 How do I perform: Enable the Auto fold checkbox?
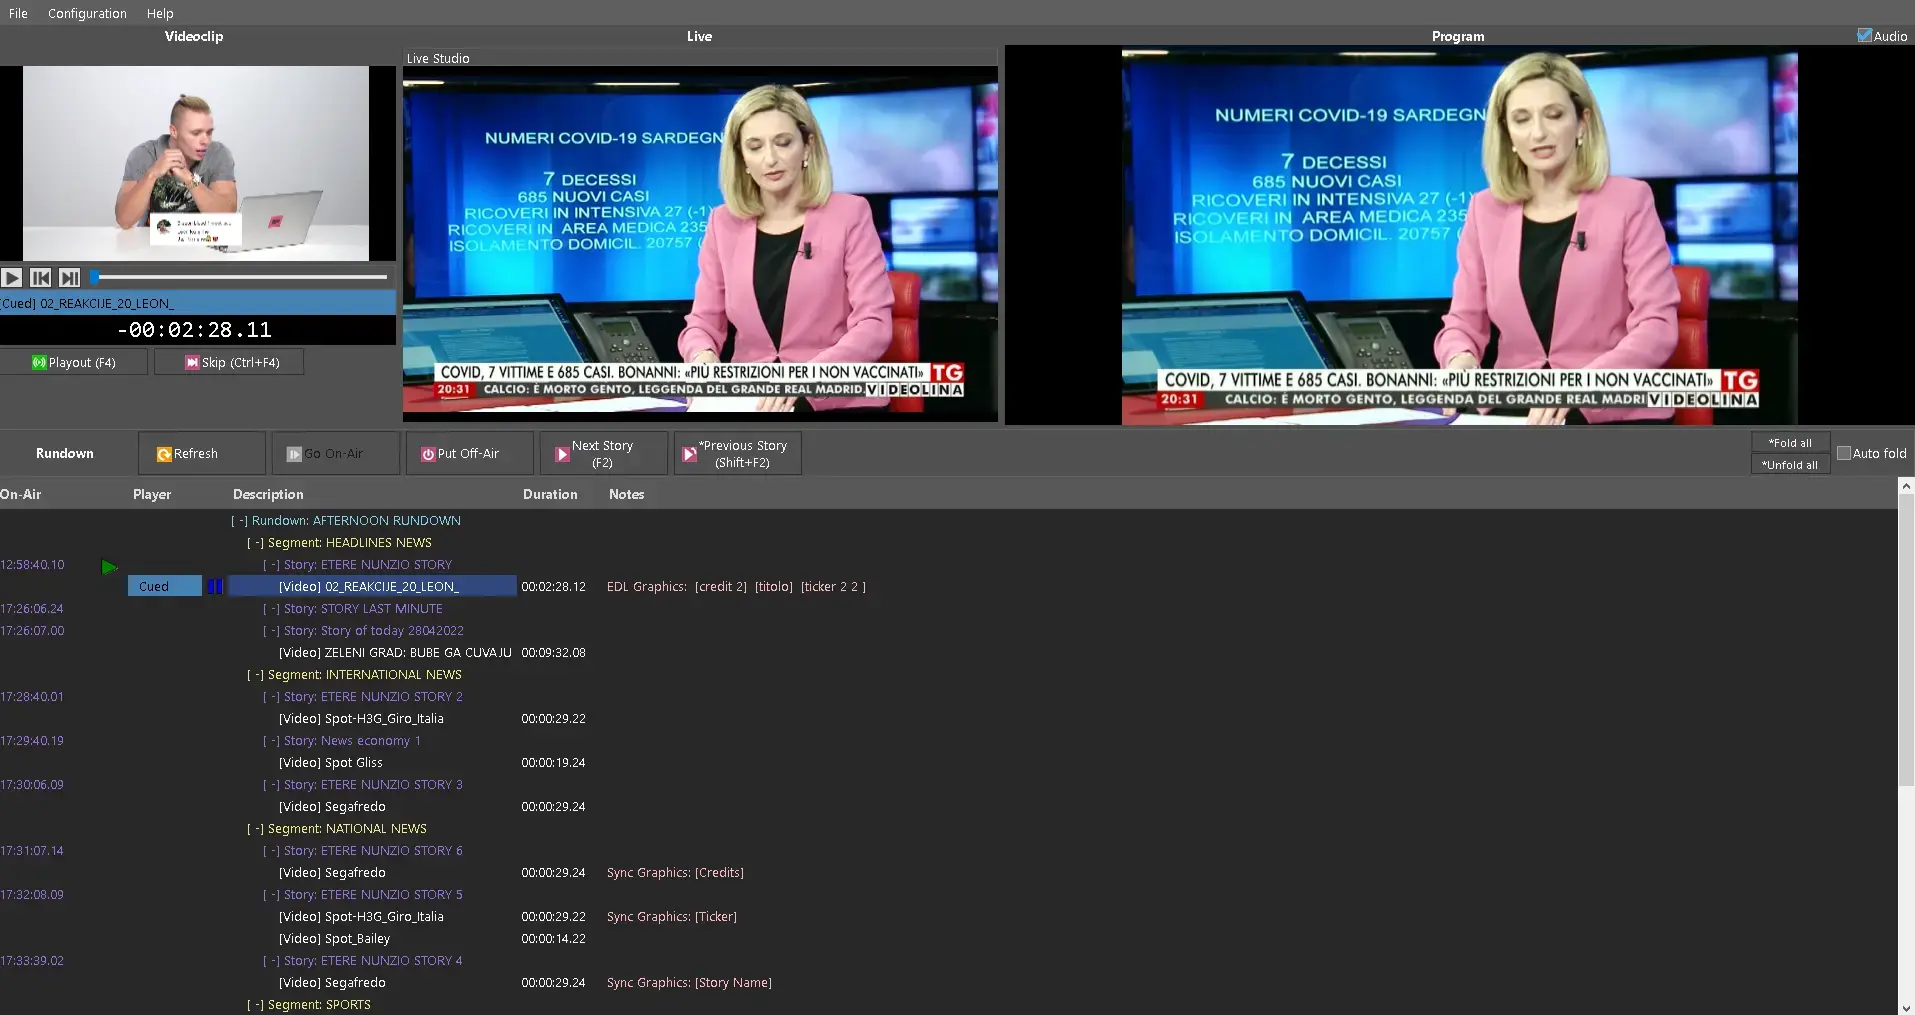coord(1844,453)
